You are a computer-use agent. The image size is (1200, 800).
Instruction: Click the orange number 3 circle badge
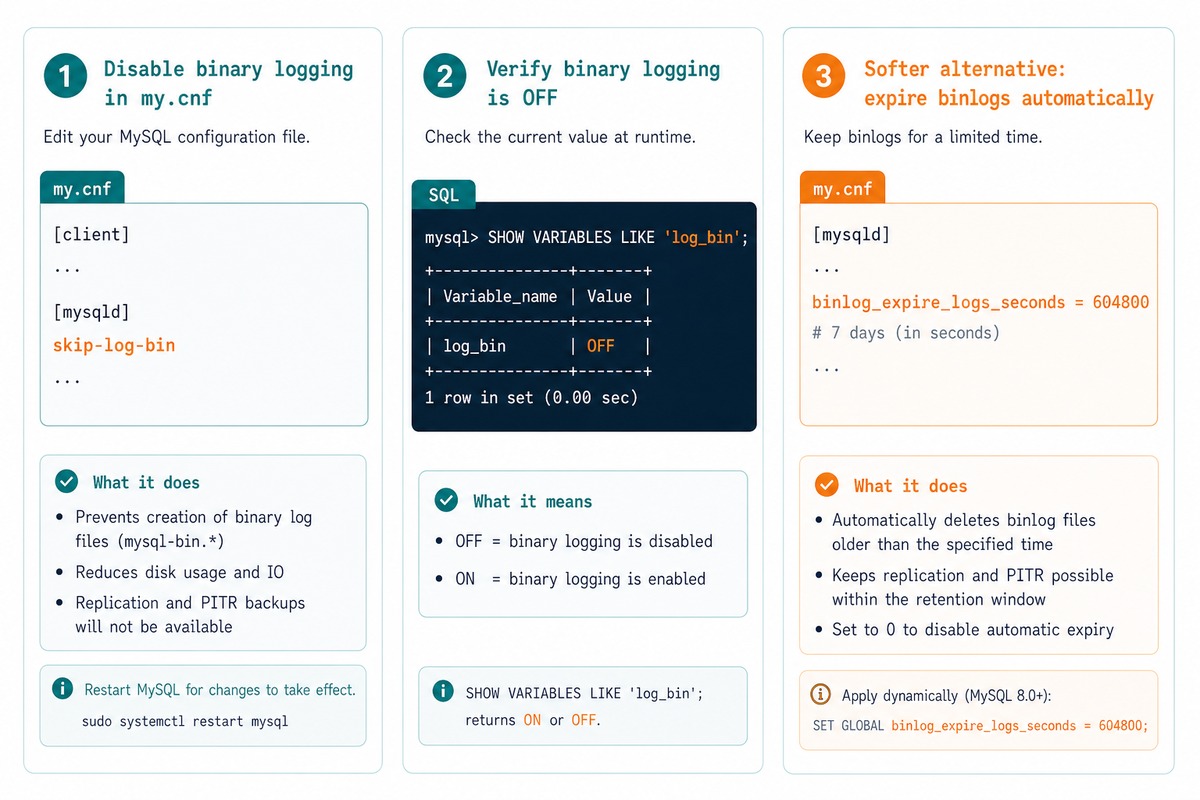824,76
